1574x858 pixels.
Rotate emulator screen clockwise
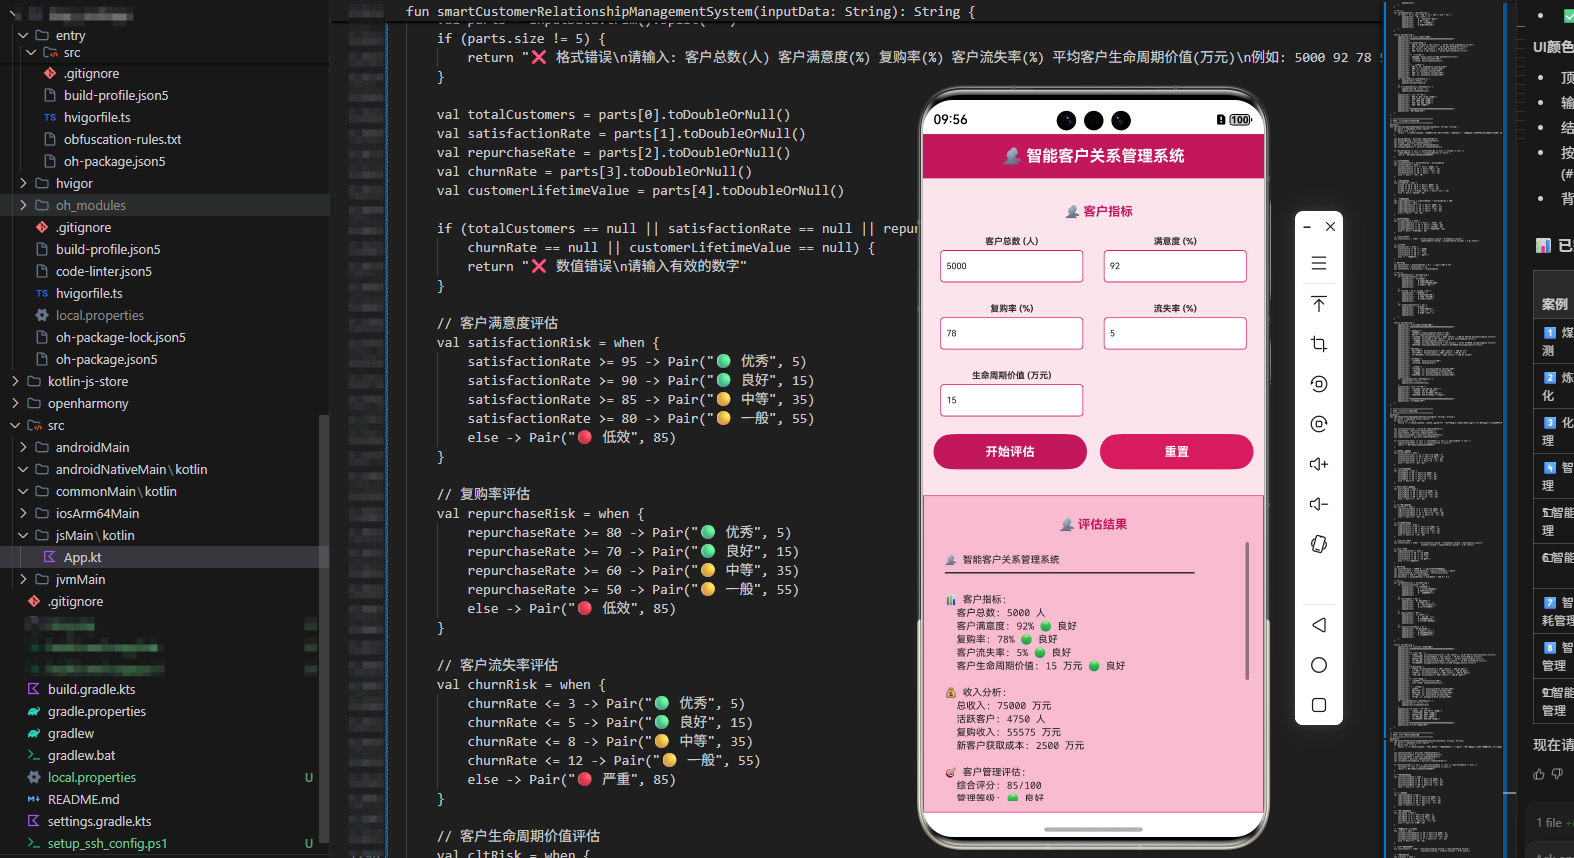click(x=1319, y=424)
